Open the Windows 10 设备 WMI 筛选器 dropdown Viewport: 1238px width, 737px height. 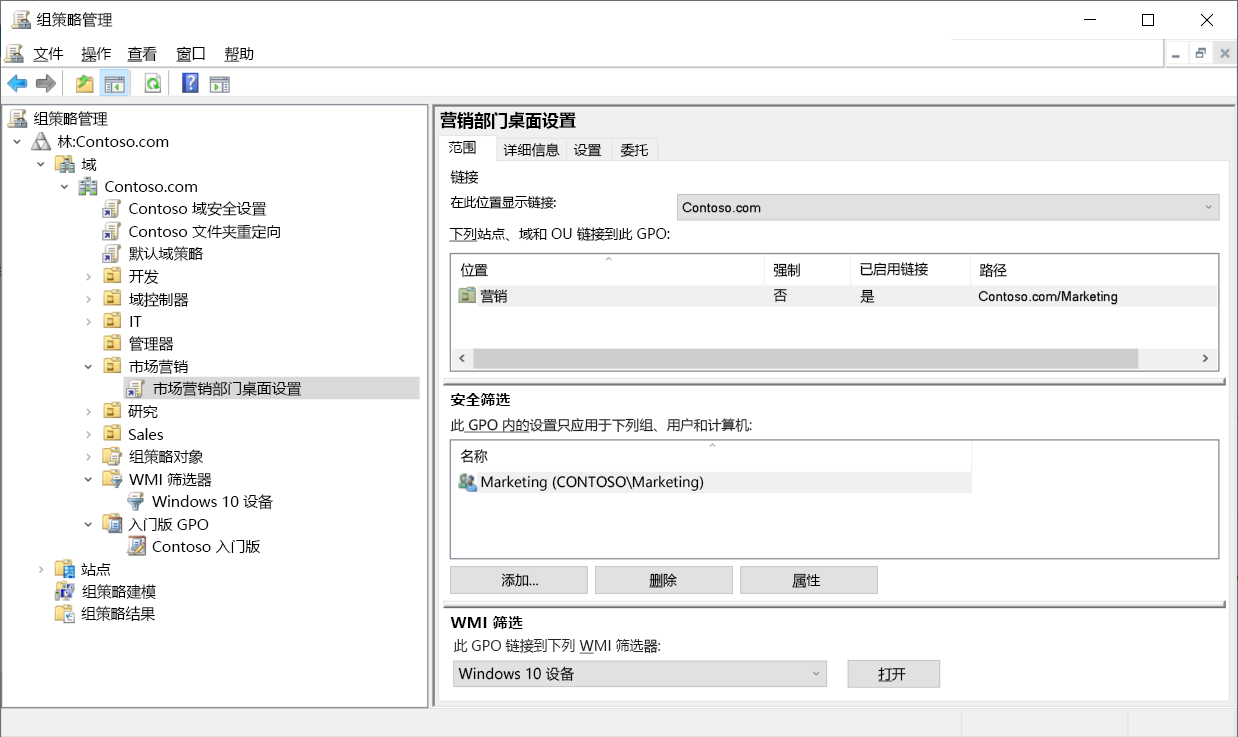[817, 673]
